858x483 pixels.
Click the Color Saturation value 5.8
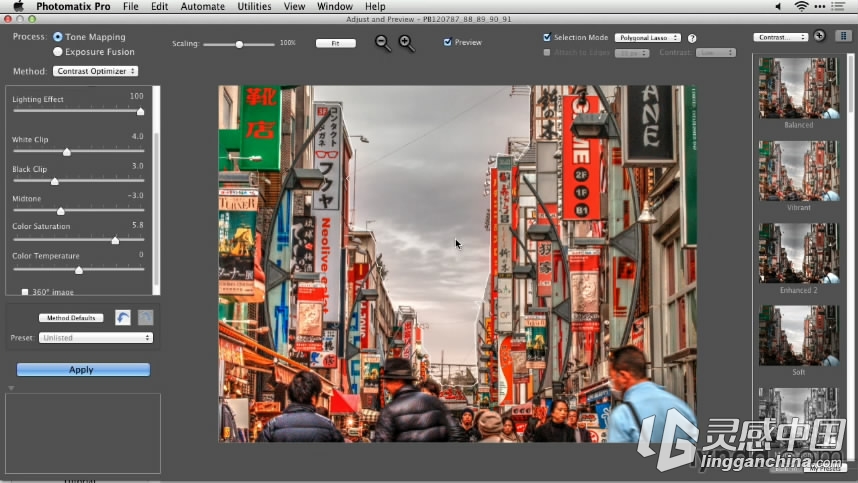coord(138,225)
